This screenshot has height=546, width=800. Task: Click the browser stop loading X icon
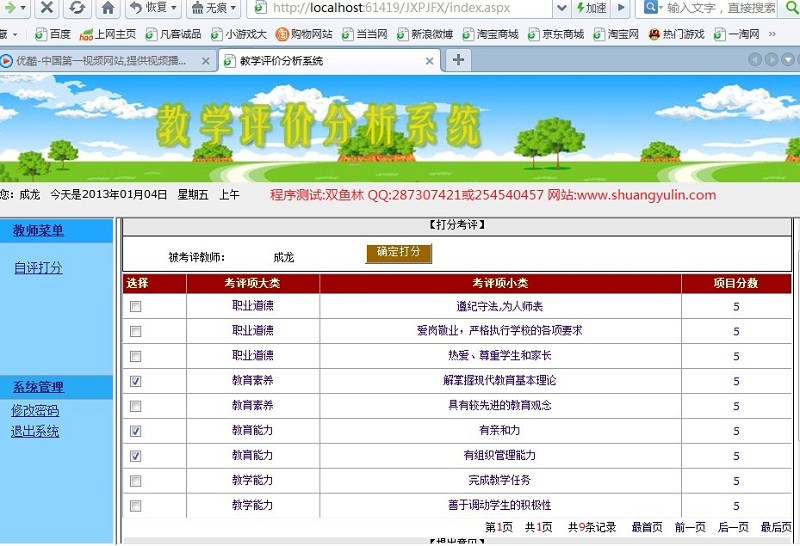[x=47, y=8]
